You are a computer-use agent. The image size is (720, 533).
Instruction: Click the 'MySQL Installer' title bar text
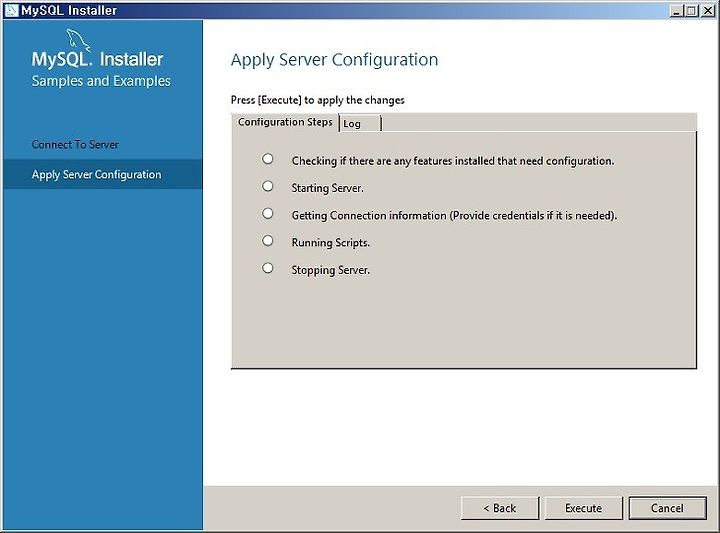click(x=69, y=10)
